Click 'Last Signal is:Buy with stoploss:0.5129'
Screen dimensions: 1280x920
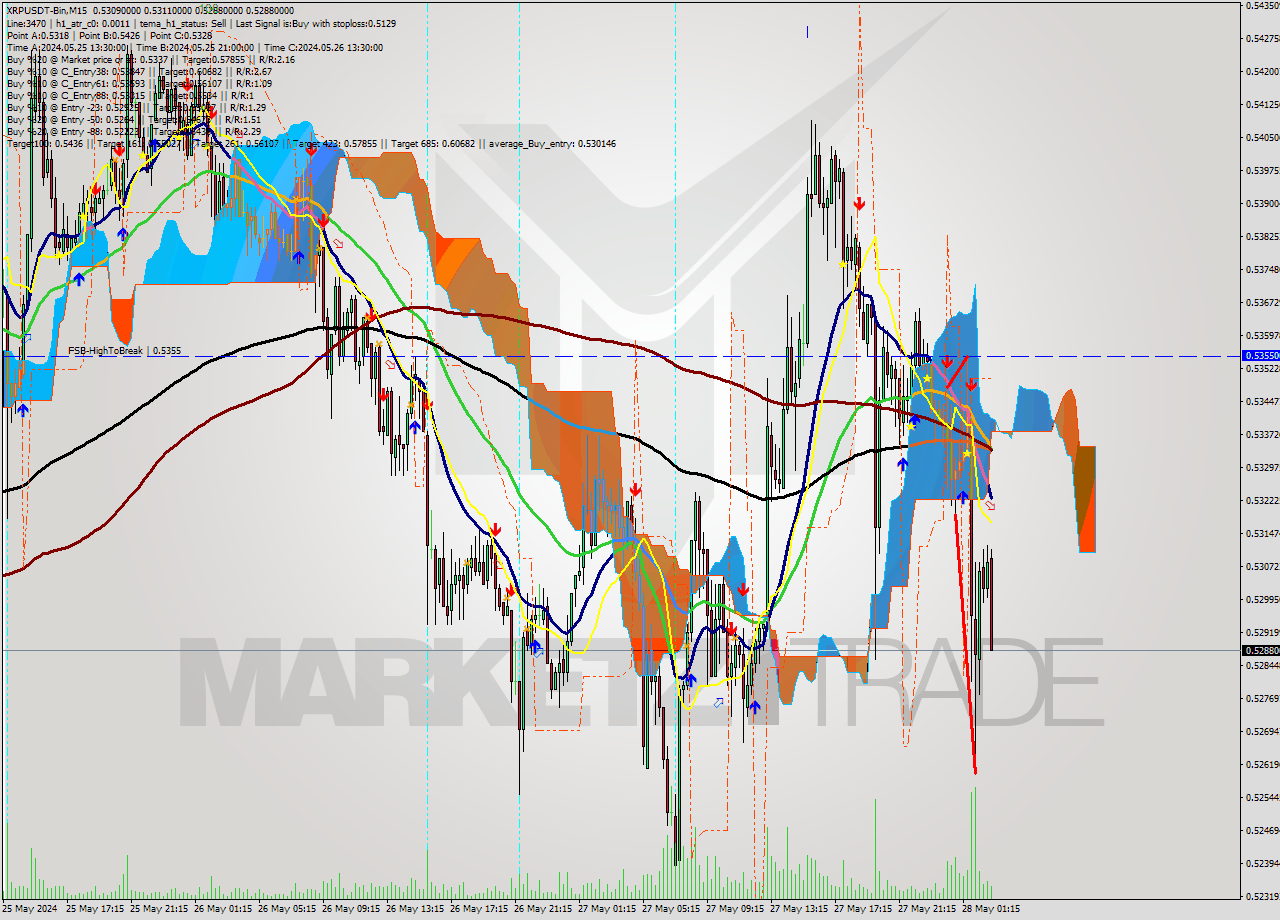click(318, 23)
